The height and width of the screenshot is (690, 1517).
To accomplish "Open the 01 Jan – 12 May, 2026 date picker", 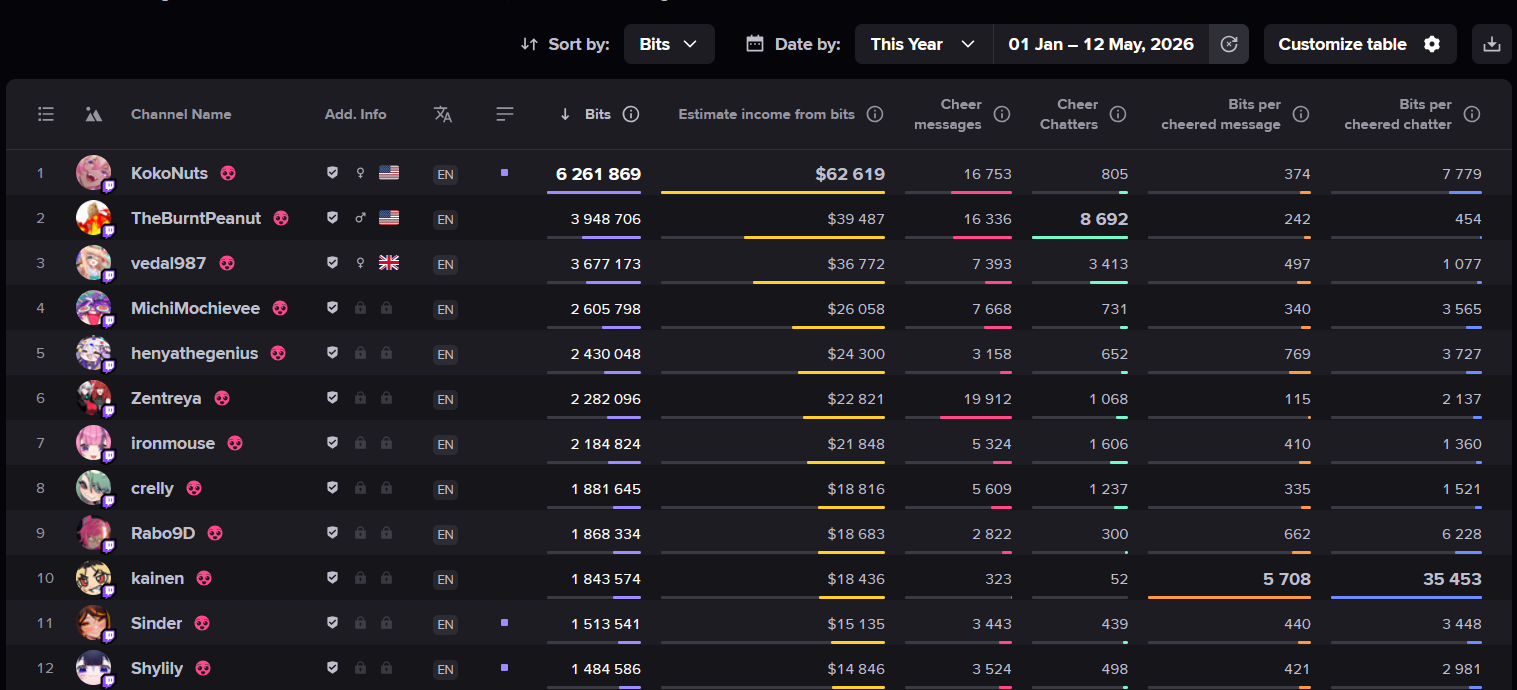I will point(1101,44).
